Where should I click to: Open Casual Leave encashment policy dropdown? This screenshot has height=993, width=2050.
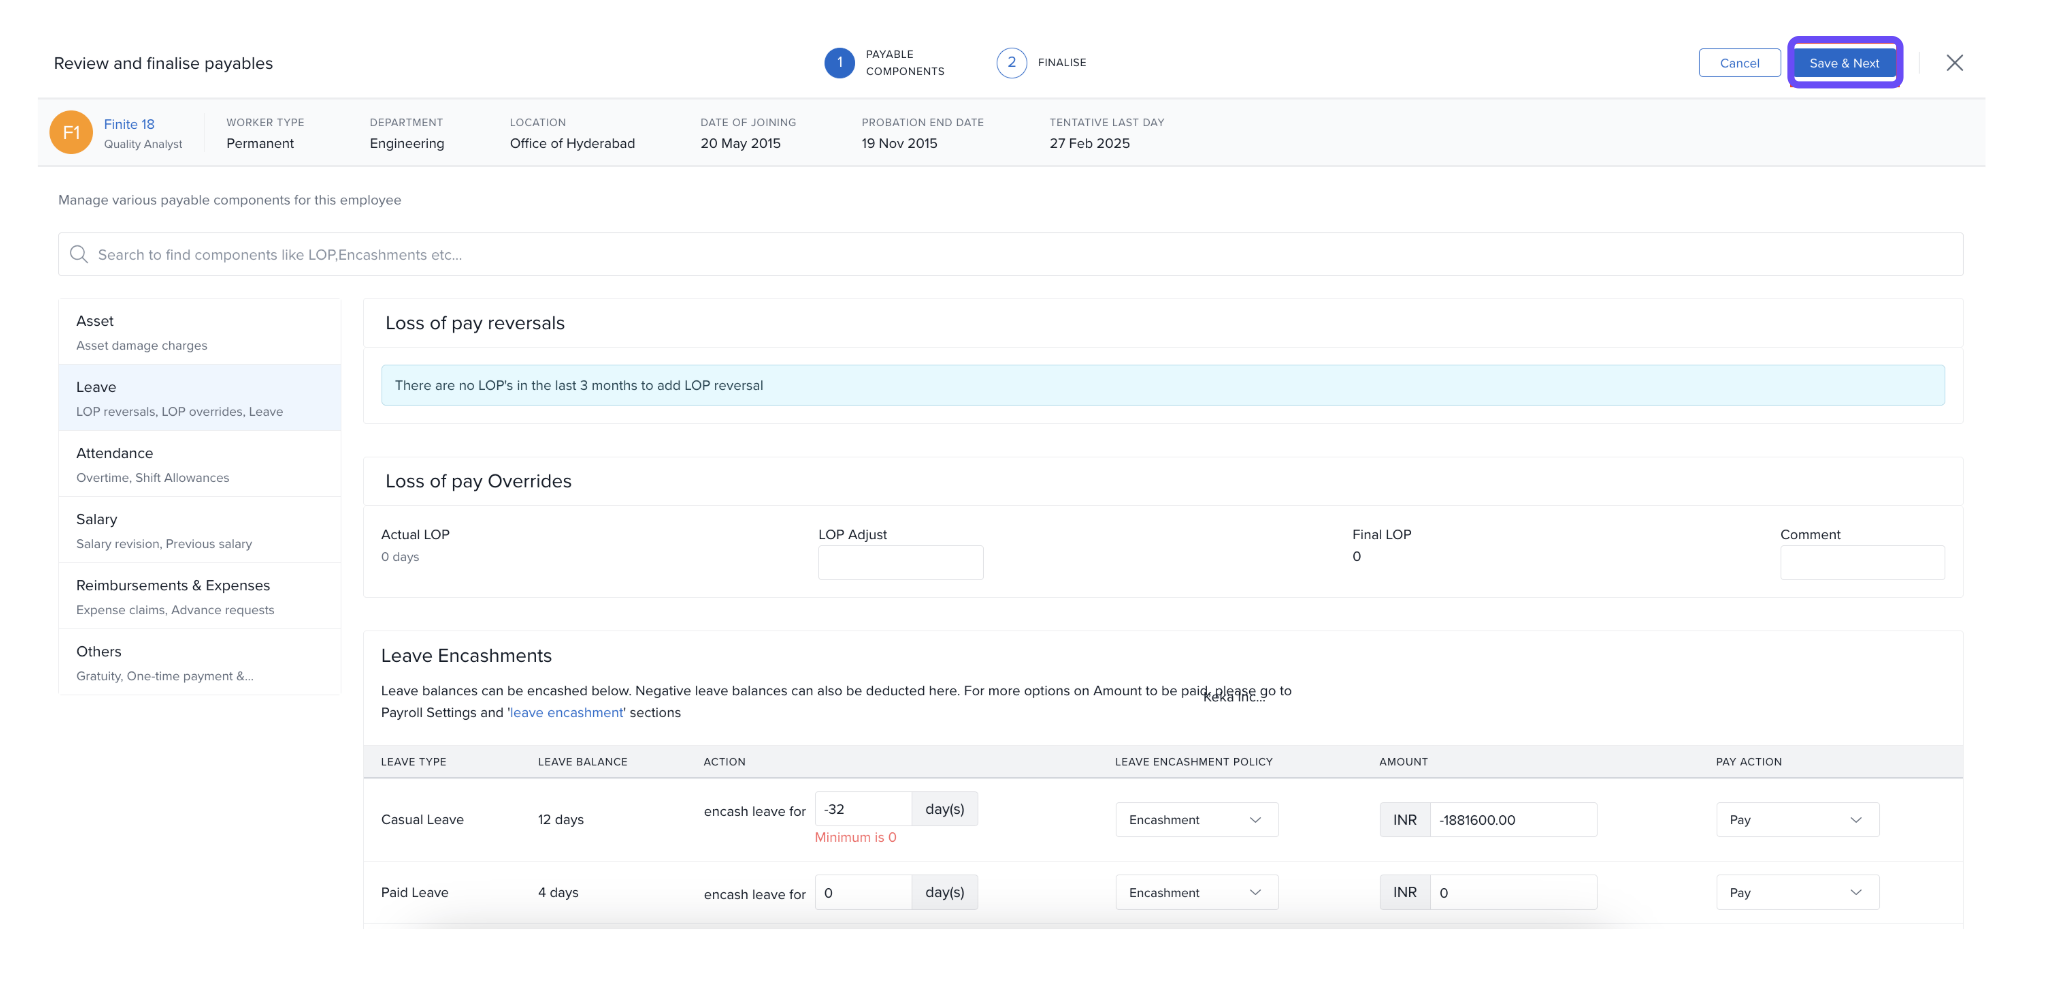1196,820
